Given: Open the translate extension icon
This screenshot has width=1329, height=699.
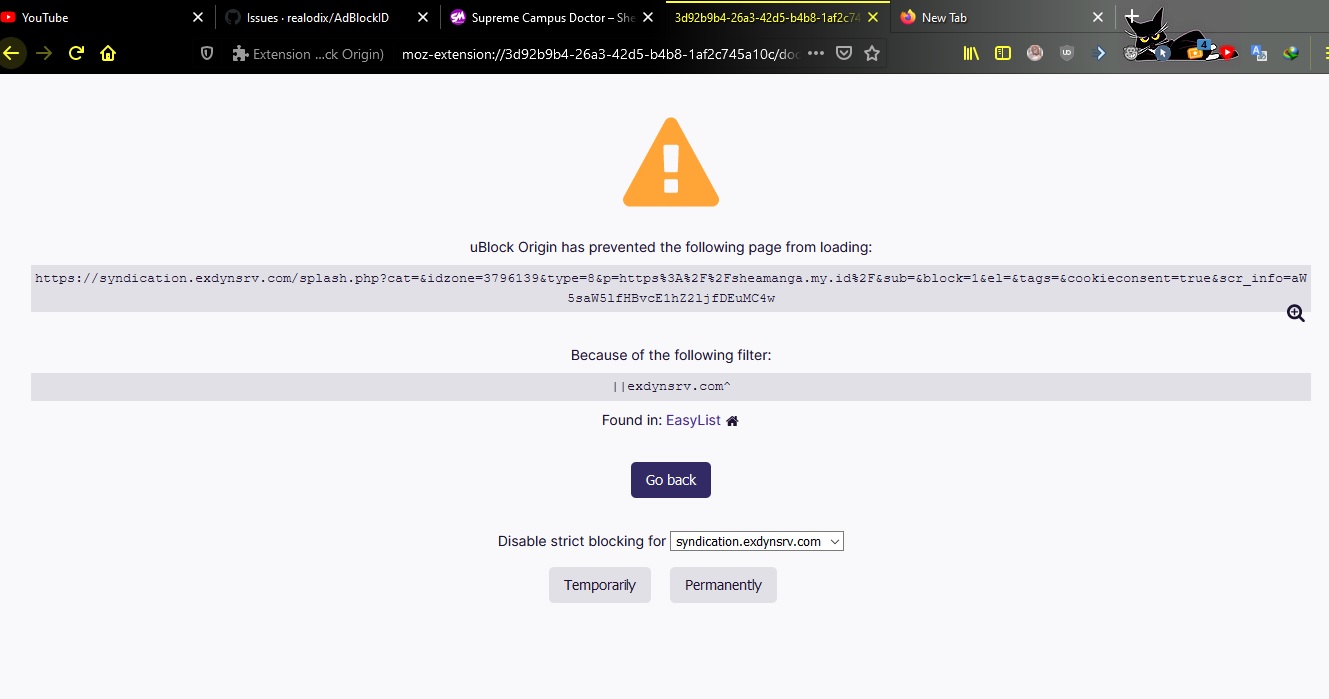Looking at the screenshot, I should 1259,52.
